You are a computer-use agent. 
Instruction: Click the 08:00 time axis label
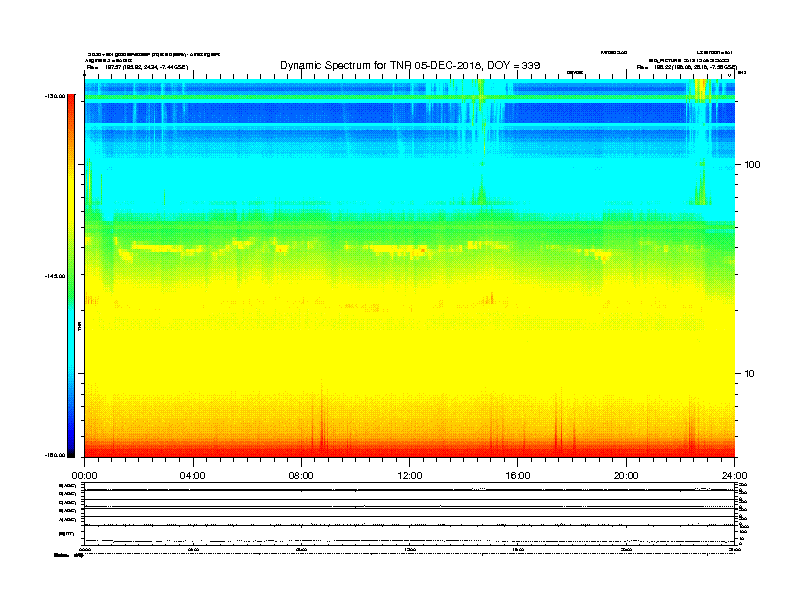coord(301,476)
